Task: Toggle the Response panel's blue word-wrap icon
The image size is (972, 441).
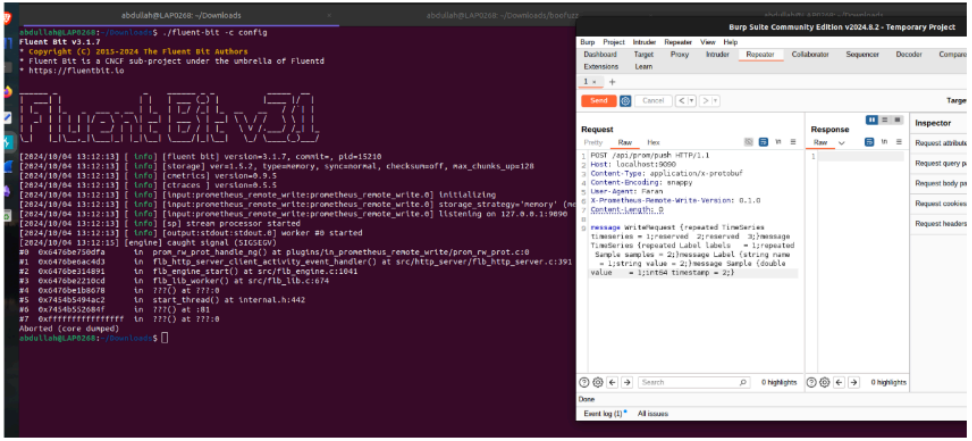Action: coord(869,142)
